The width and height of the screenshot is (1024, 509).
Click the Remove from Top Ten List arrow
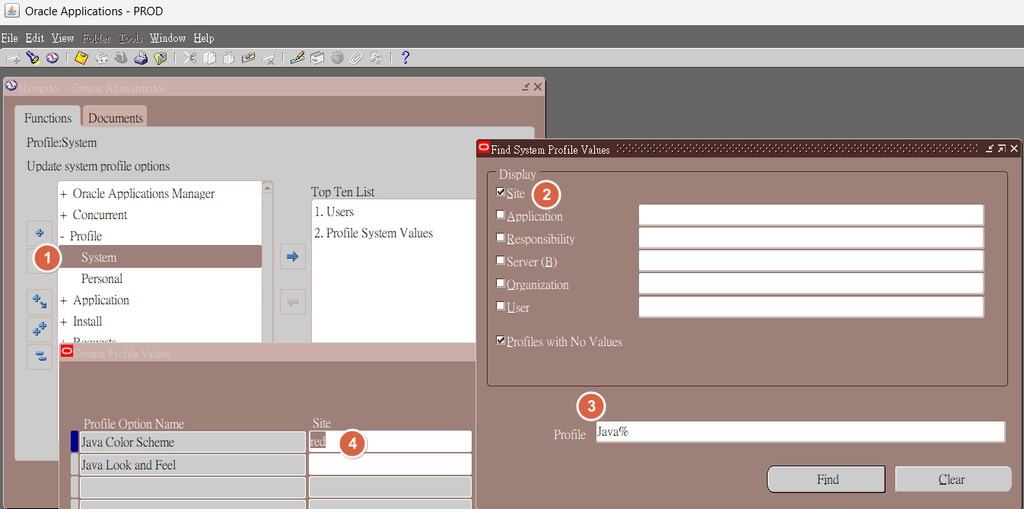click(x=293, y=303)
